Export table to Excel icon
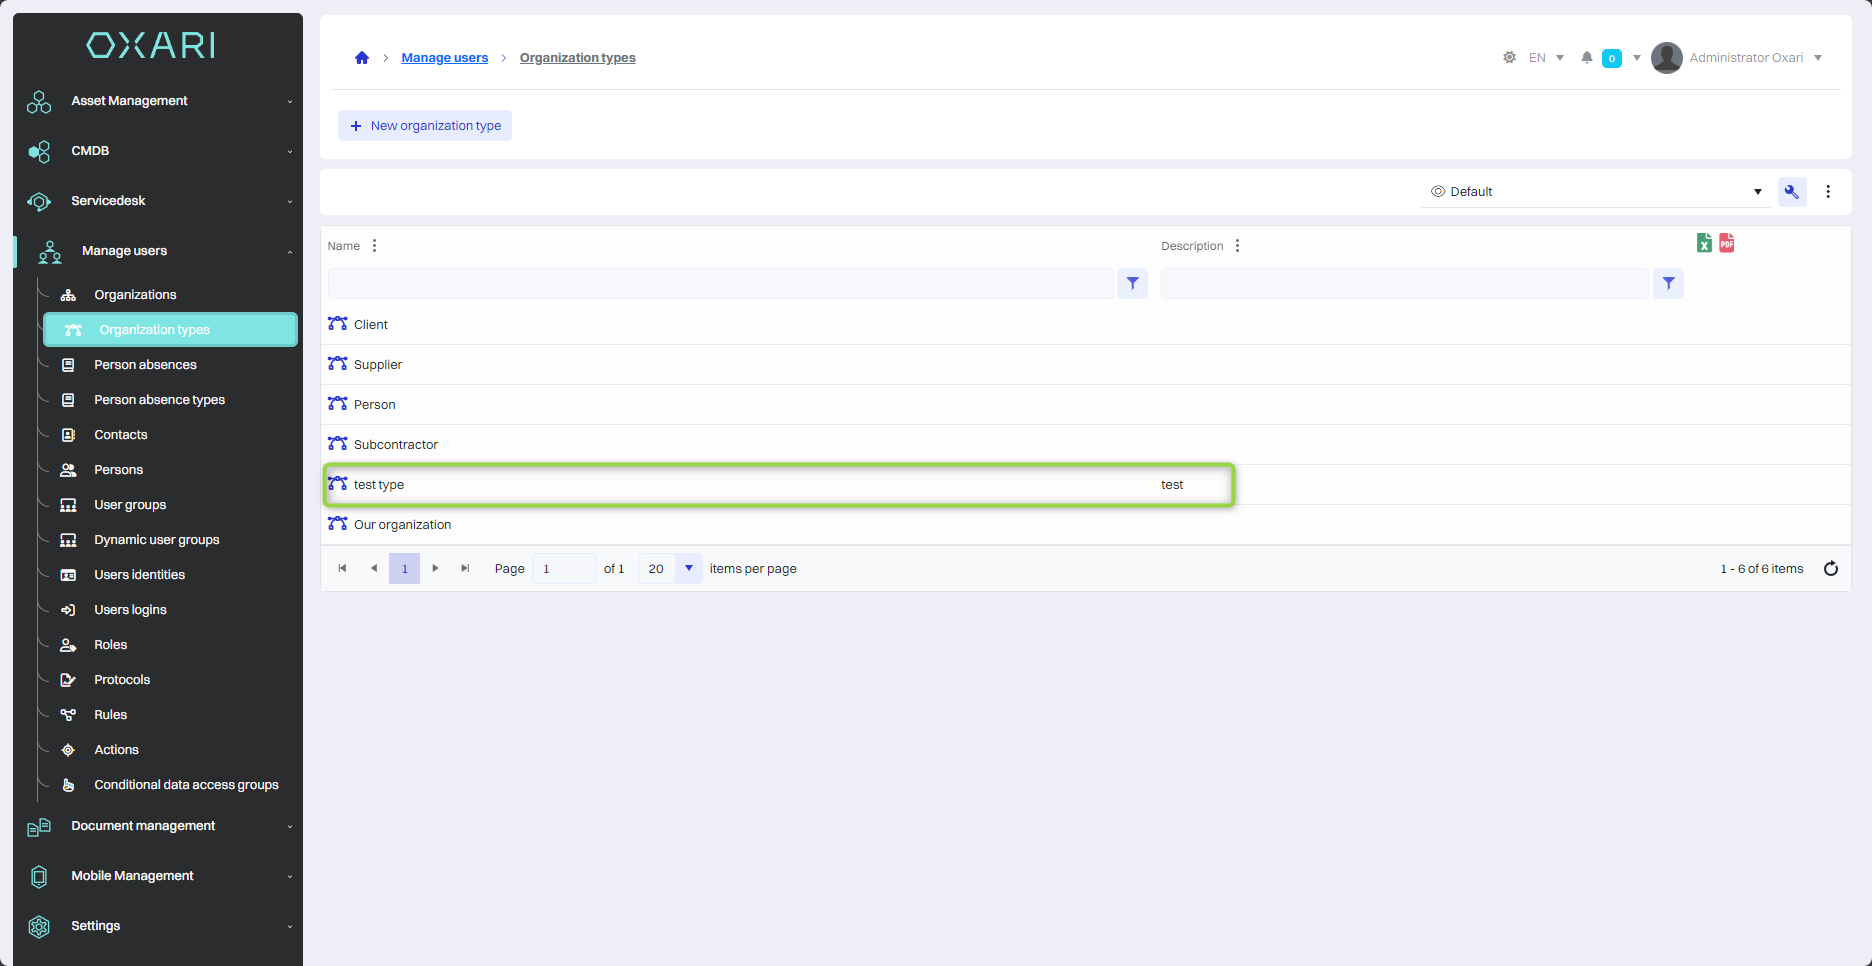Screen dimensions: 1872x966 pyautogui.click(x=1704, y=243)
